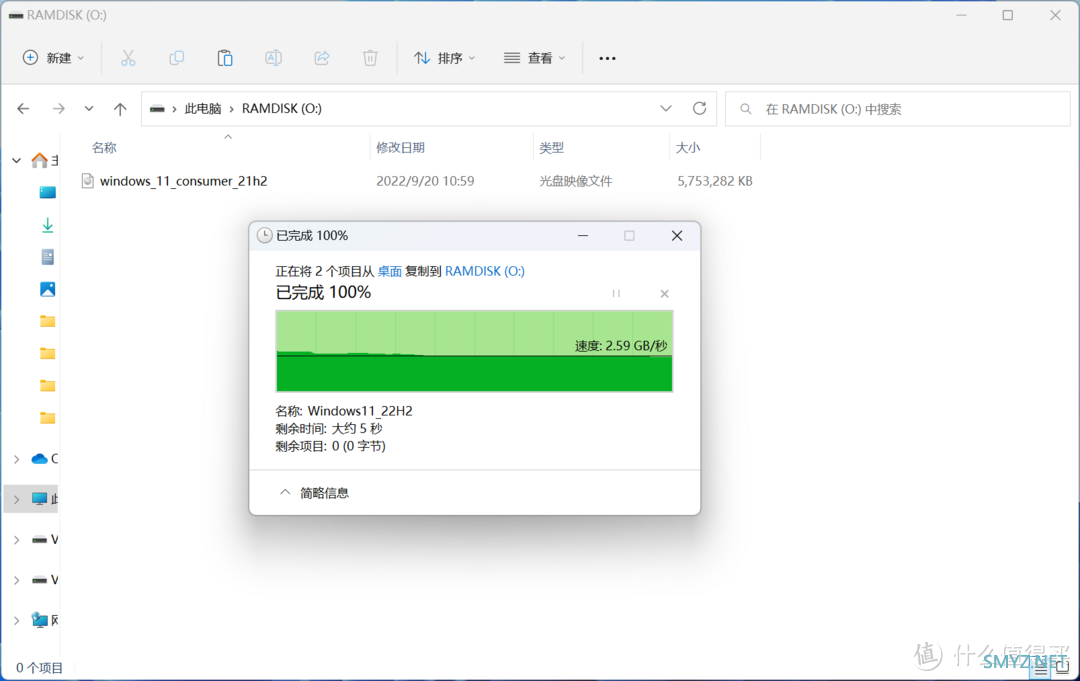
Task: Sort by the 名称 column header
Action: point(104,147)
